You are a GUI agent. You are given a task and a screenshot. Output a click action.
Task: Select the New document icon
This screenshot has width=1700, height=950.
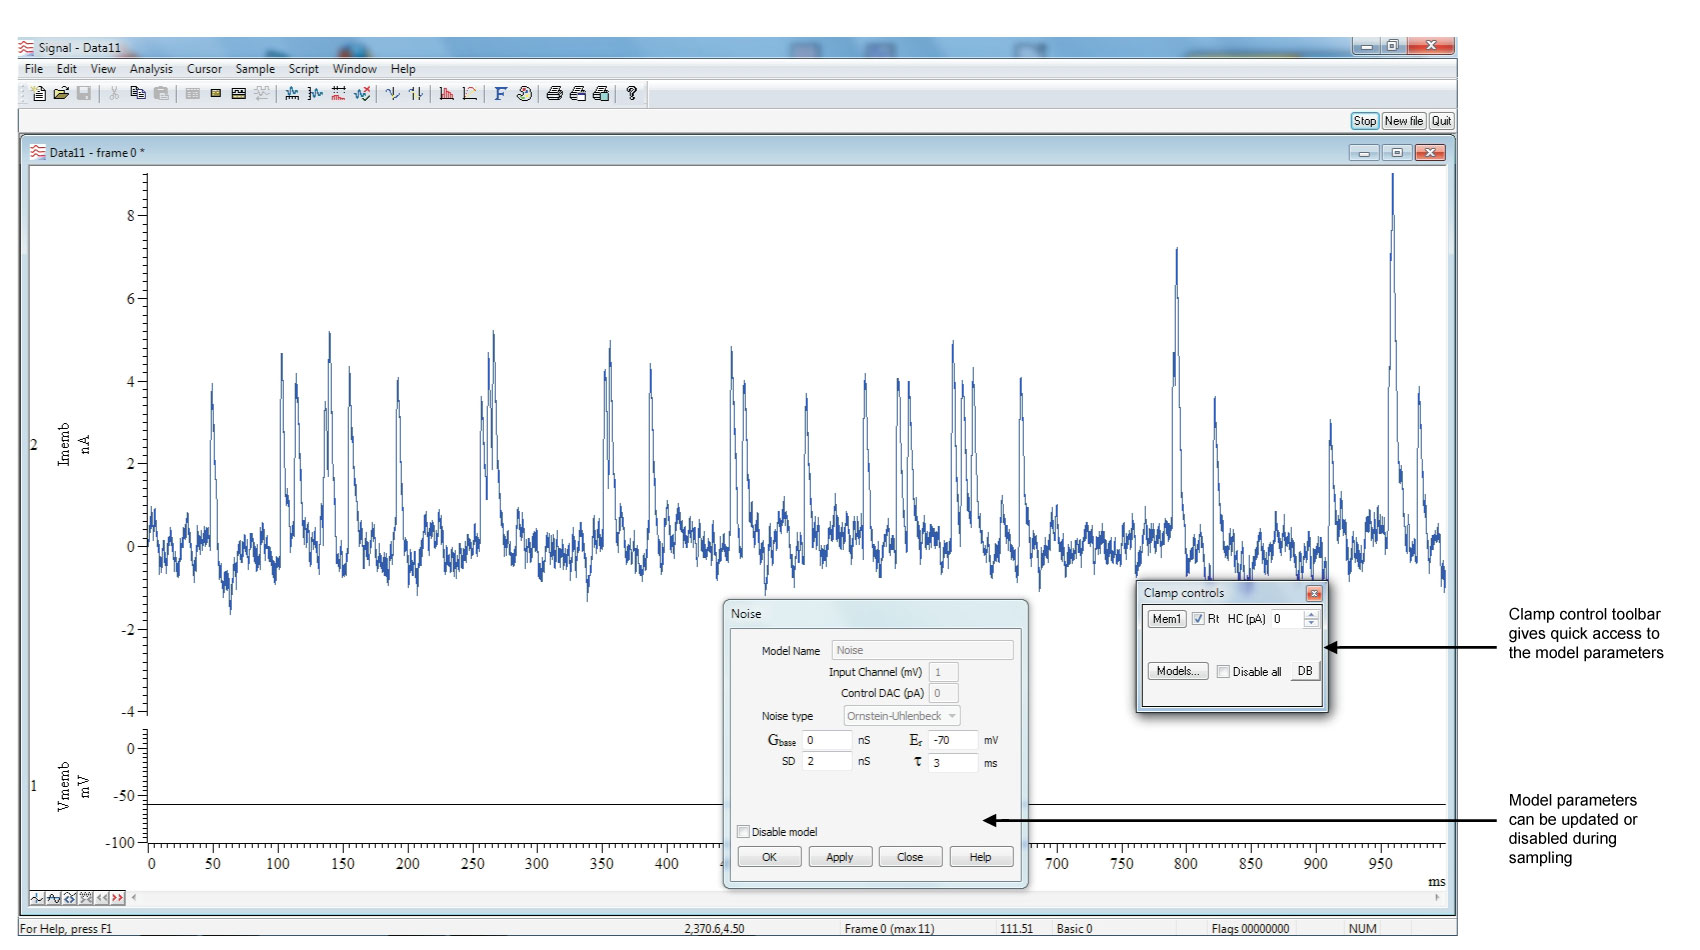[38, 93]
